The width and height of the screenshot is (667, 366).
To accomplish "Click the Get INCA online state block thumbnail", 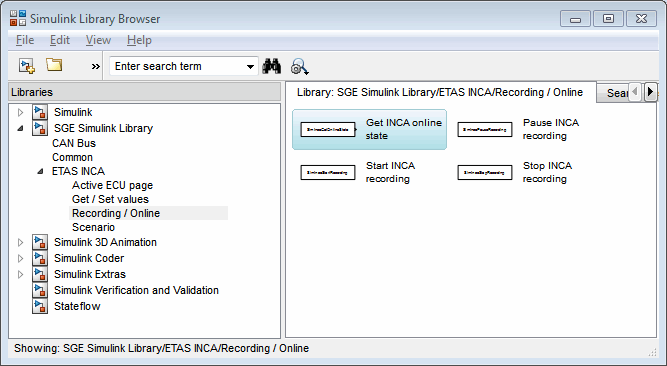I will point(328,129).
